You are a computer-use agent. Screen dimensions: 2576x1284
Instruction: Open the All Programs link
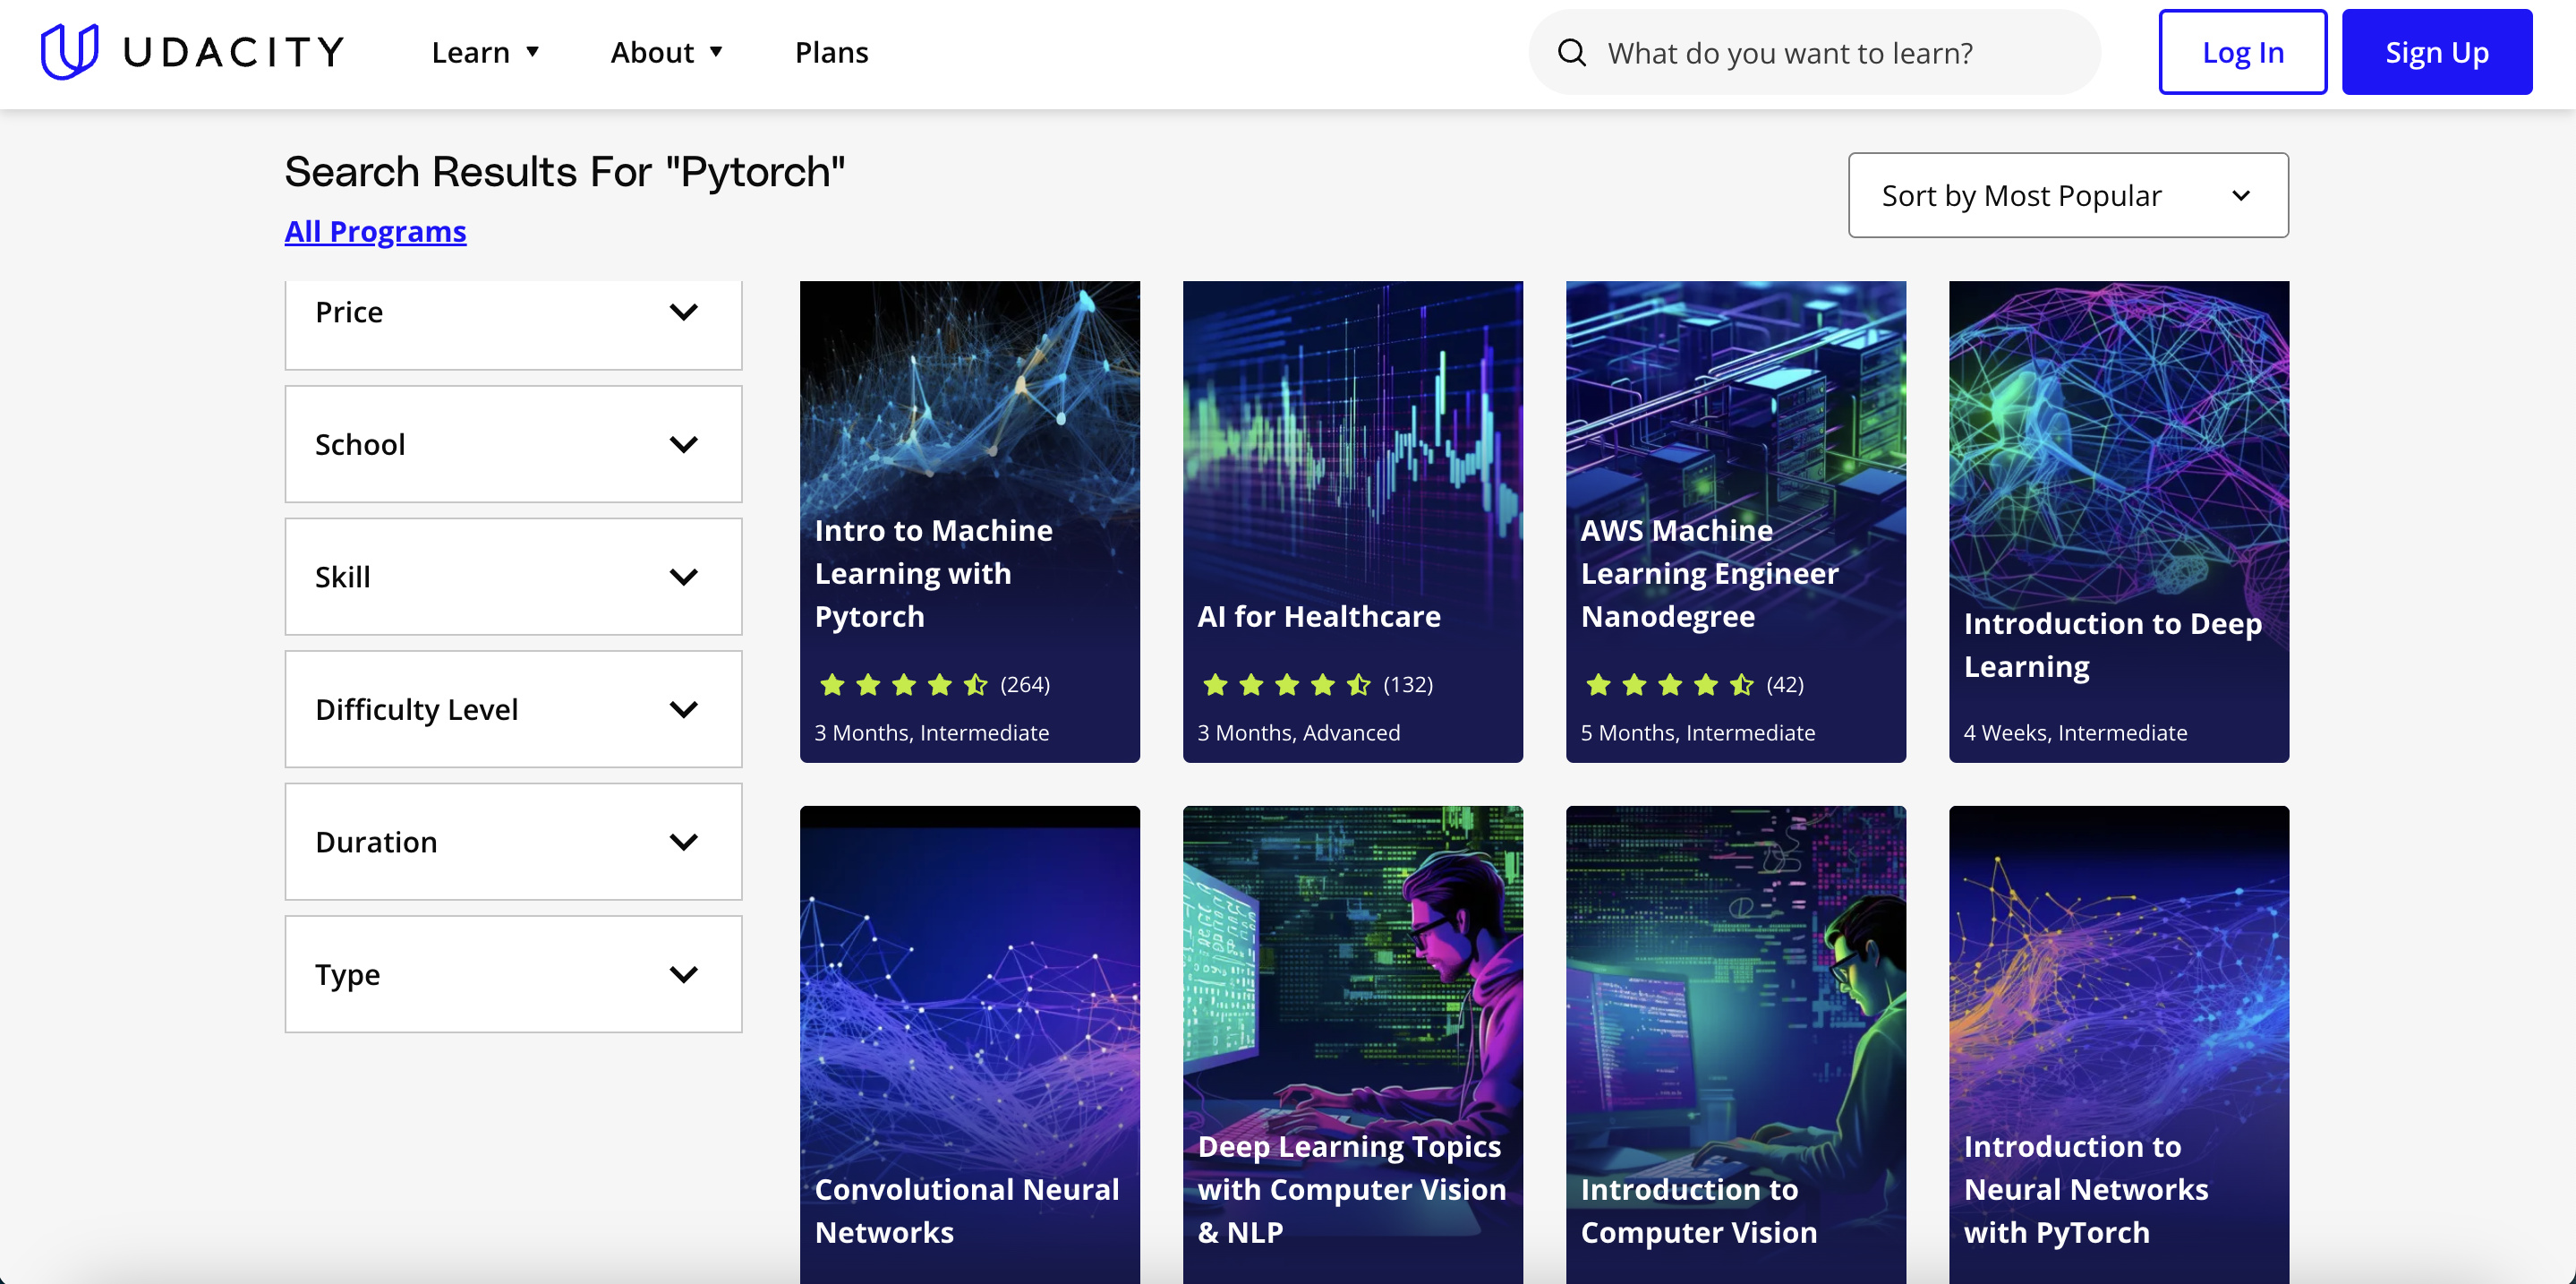(x=375, y=231)
